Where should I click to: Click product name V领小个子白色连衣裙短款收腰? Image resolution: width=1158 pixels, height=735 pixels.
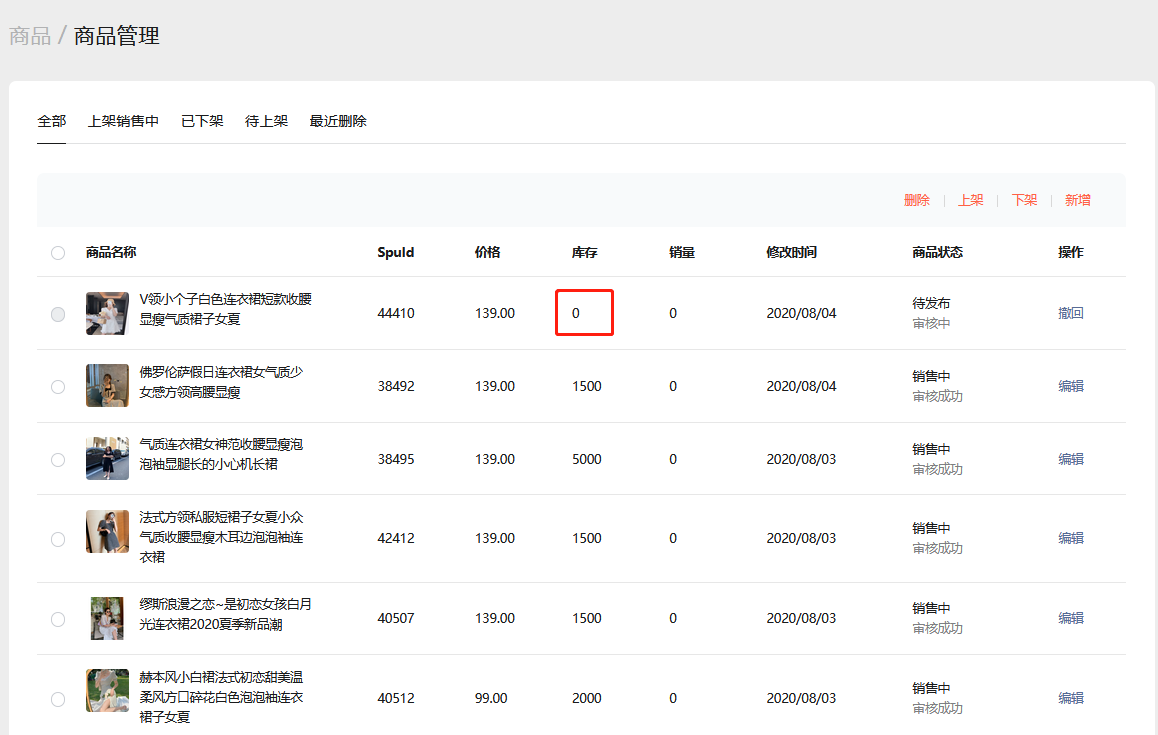(225, 299)
